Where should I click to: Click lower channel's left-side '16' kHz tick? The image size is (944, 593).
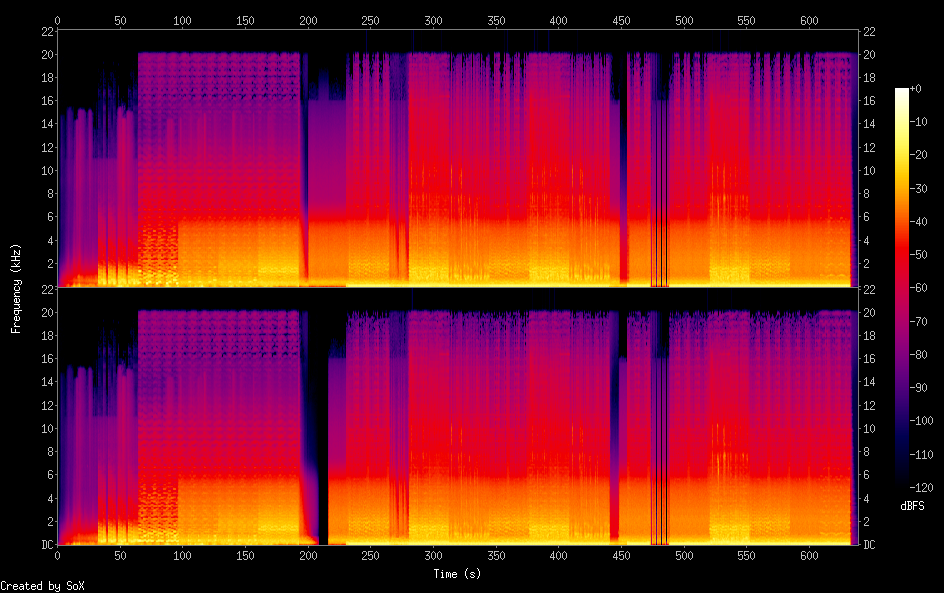tap(48, 359)
